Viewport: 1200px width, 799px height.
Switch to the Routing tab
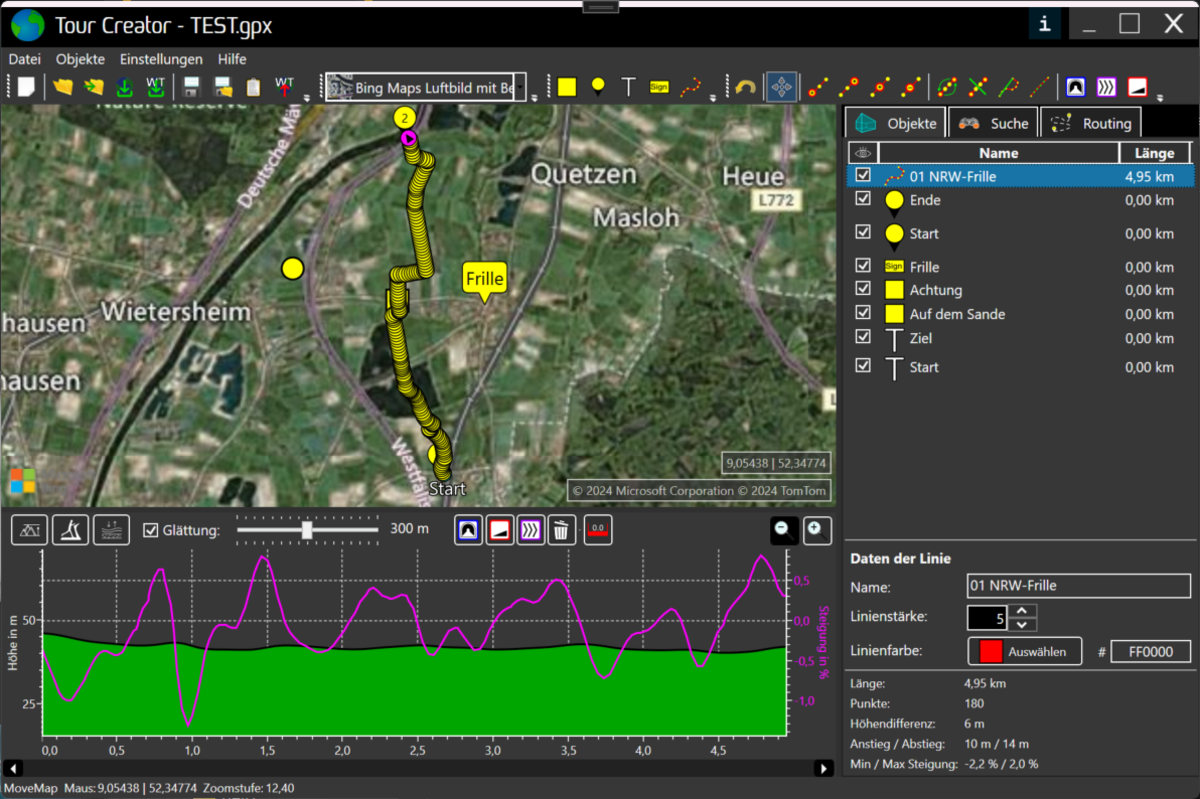click(1091, 123)
